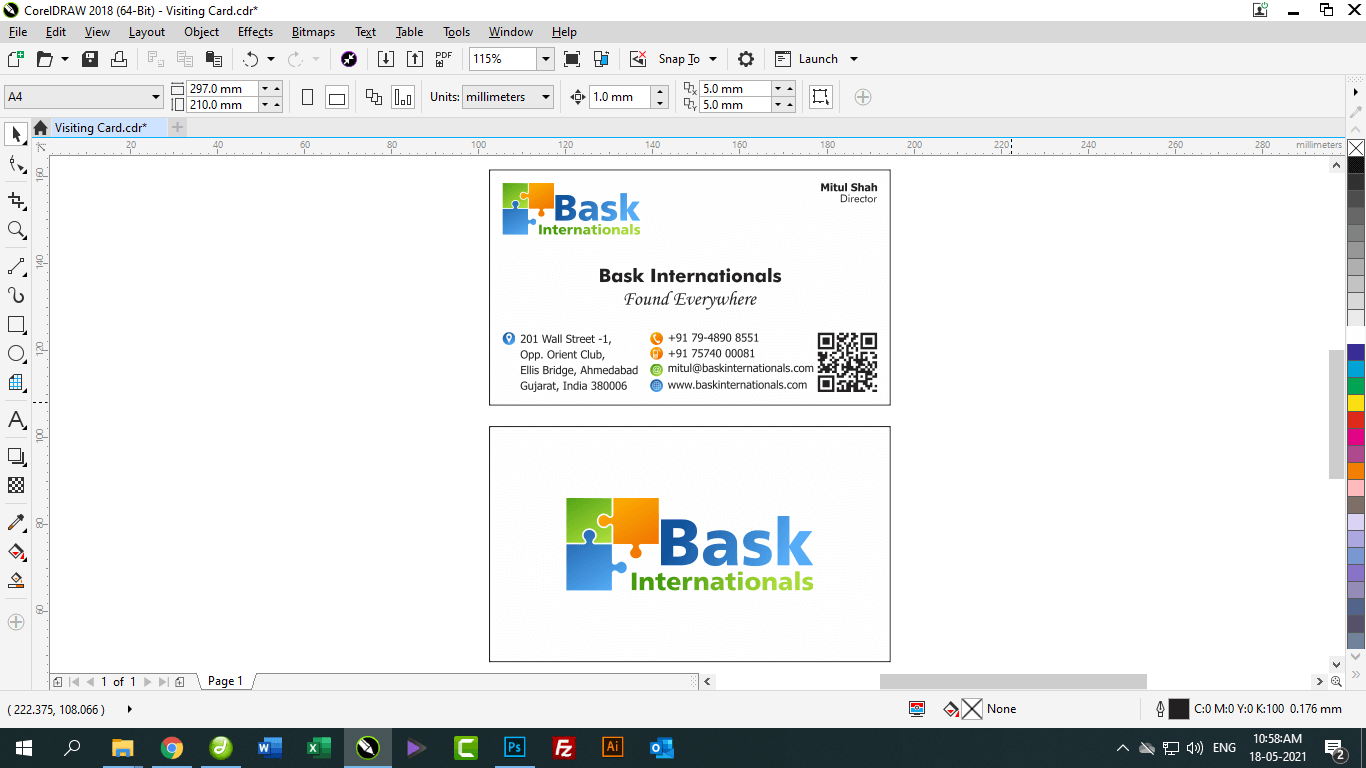1366x768 pixels.
Task: Go to the last page button
Action: [x=164, y=682]
